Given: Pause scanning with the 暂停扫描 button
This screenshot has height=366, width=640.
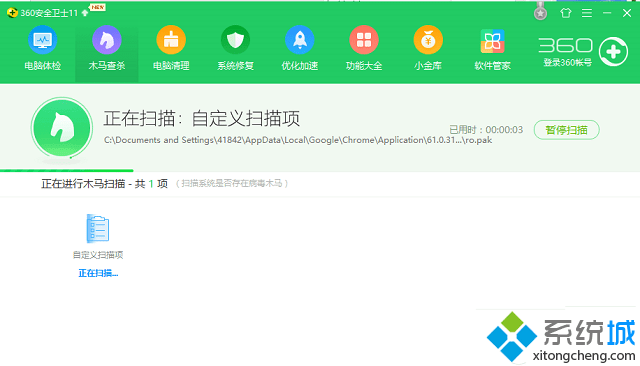Looking at the screenshot, I should click(x=567, y=130).
